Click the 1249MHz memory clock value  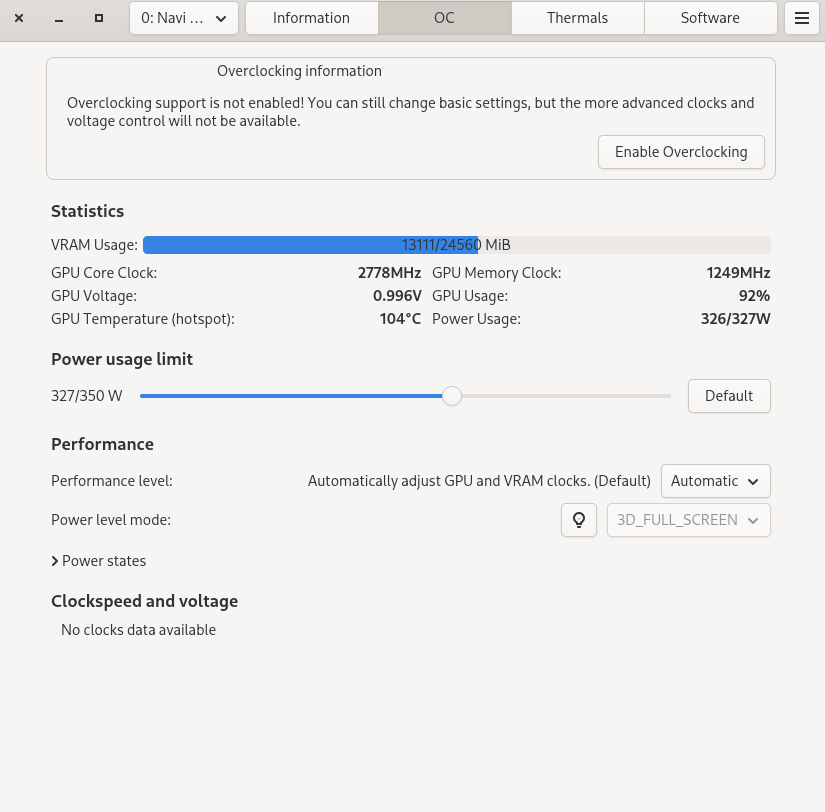[738, 273]
